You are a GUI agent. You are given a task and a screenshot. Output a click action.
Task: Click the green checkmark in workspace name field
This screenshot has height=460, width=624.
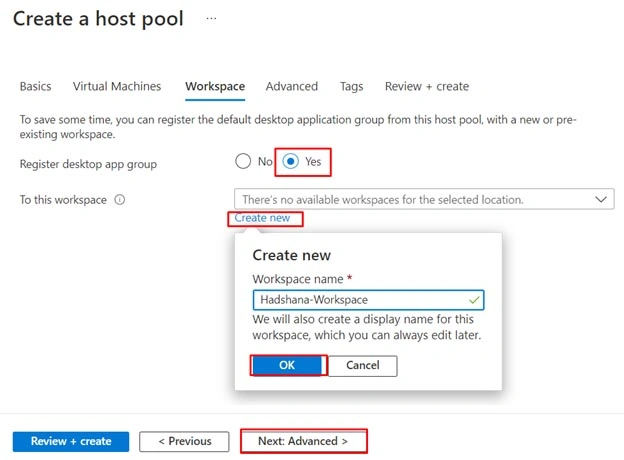(x=474, y=300)
